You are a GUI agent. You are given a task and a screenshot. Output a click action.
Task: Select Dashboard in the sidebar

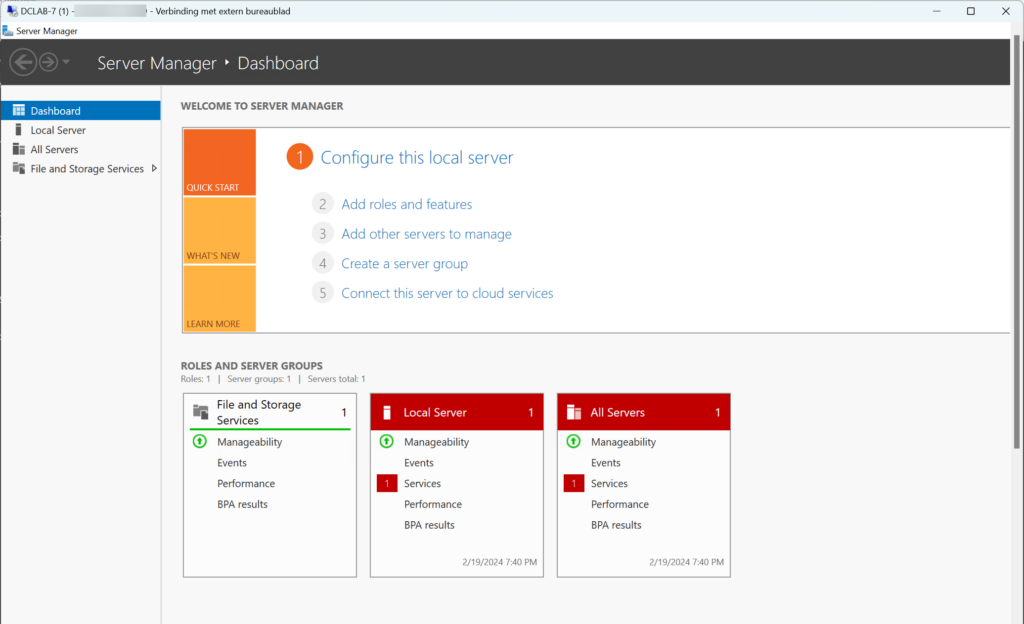click(x=80, y=110)
